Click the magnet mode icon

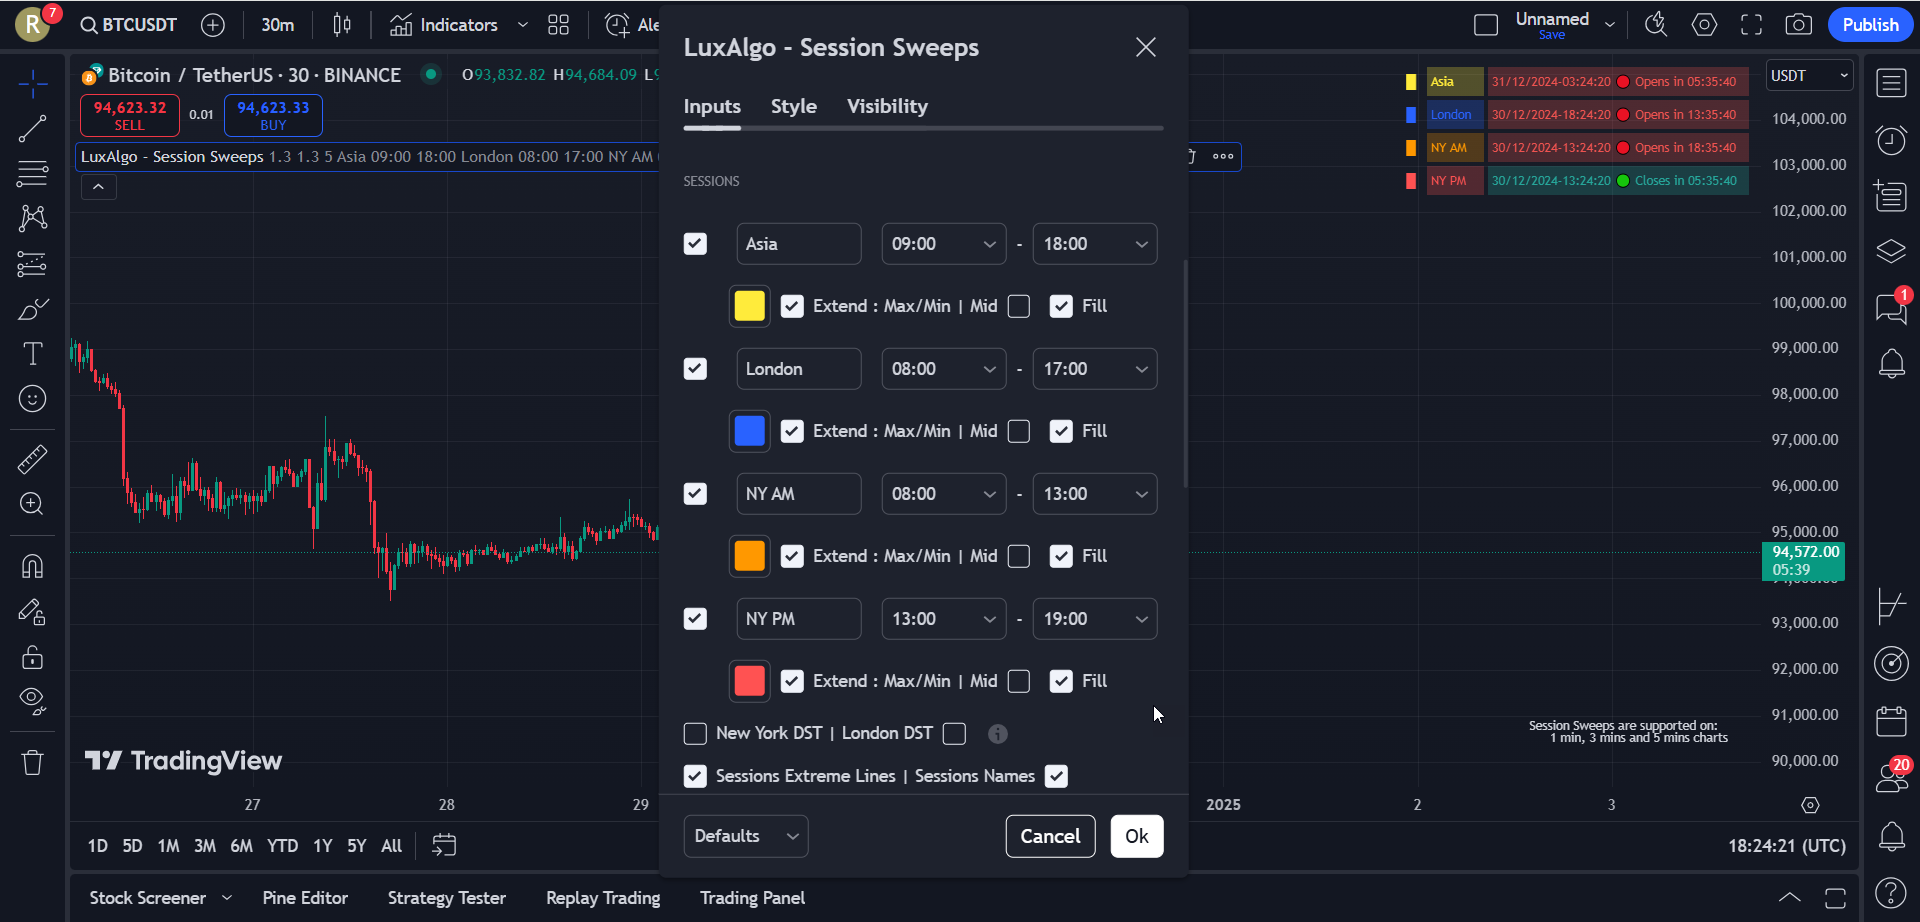pyautogui.click(x=32, y=566)
